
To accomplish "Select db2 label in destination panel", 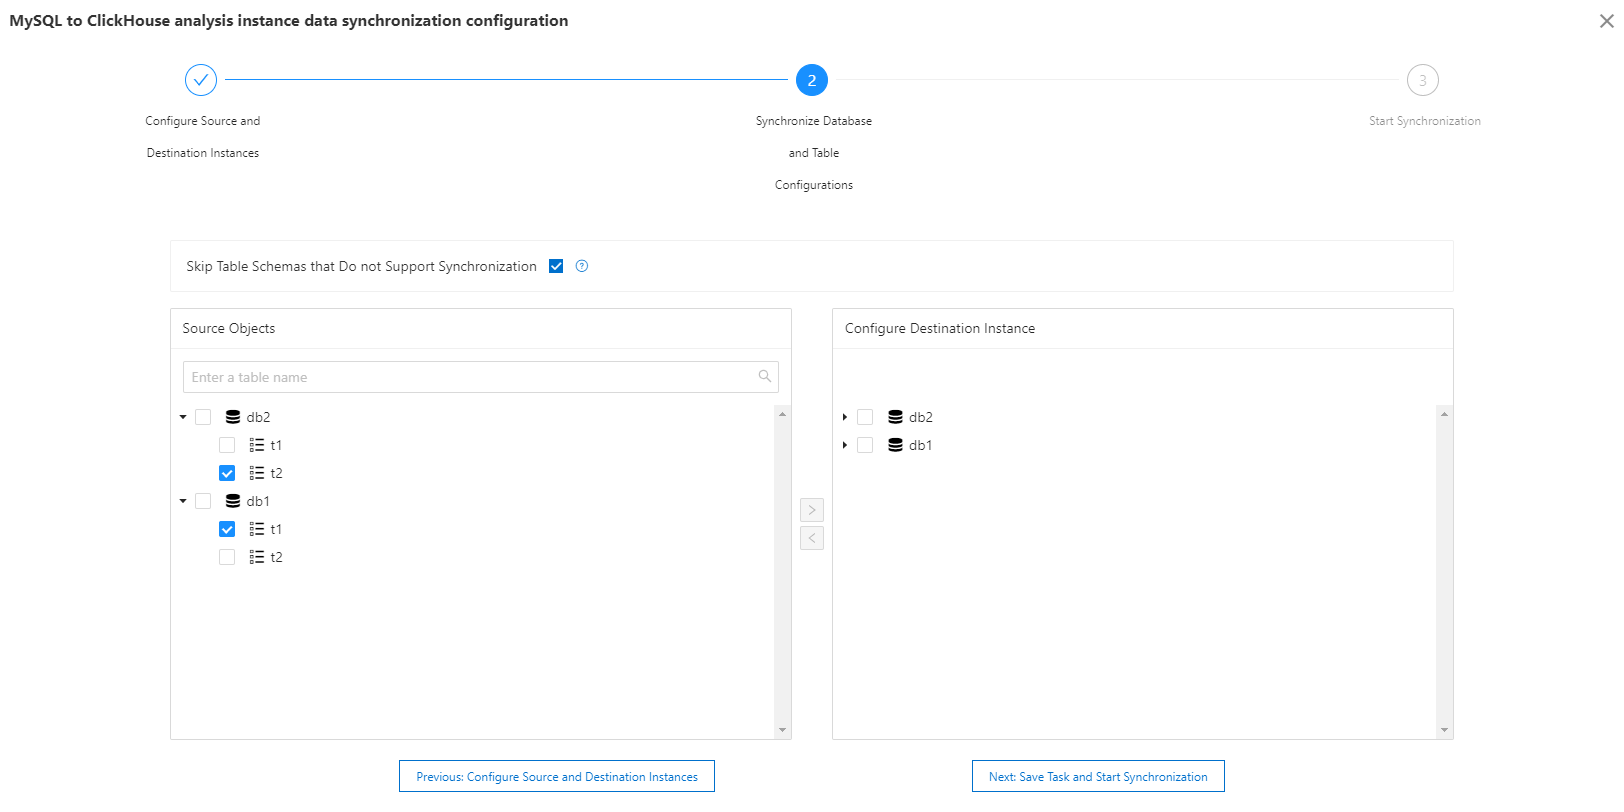I will 921,417.
